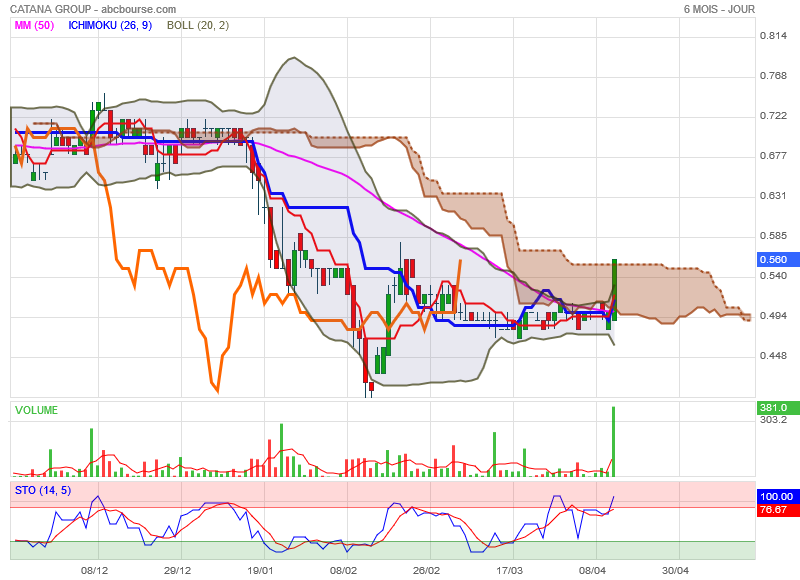Click the 0.722 price axis label
The width and height of the screenshot is (800, 580).
coord(773,116)
